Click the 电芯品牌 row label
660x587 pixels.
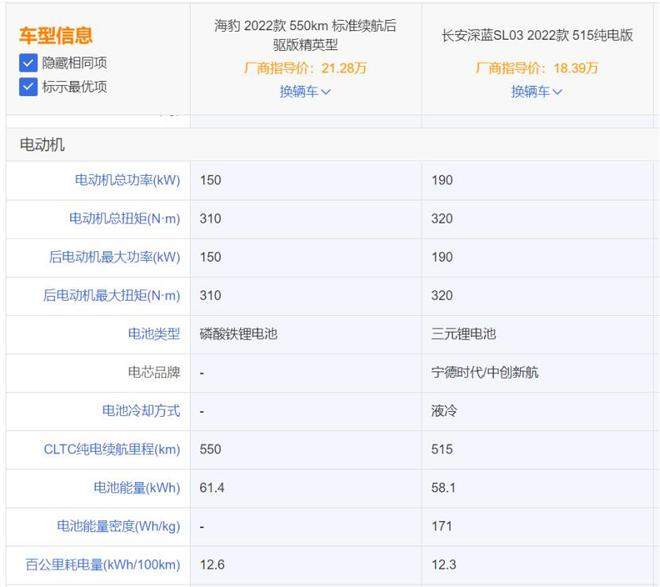154,372
